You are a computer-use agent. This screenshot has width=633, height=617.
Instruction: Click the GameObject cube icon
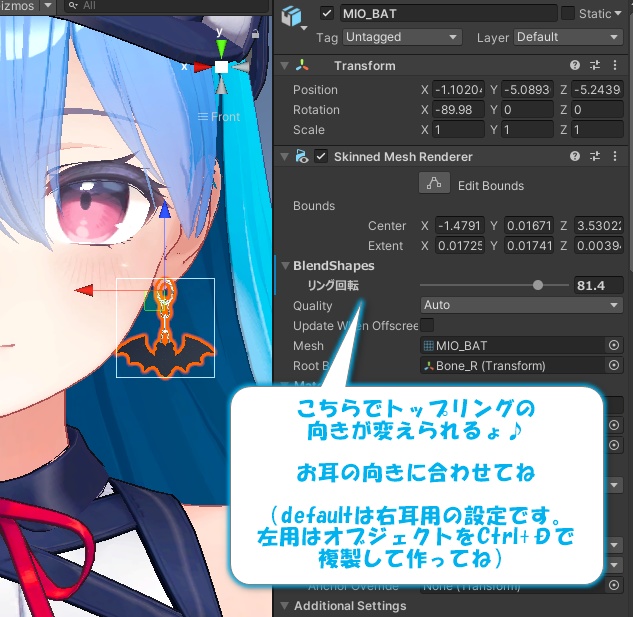pos(291,16)
